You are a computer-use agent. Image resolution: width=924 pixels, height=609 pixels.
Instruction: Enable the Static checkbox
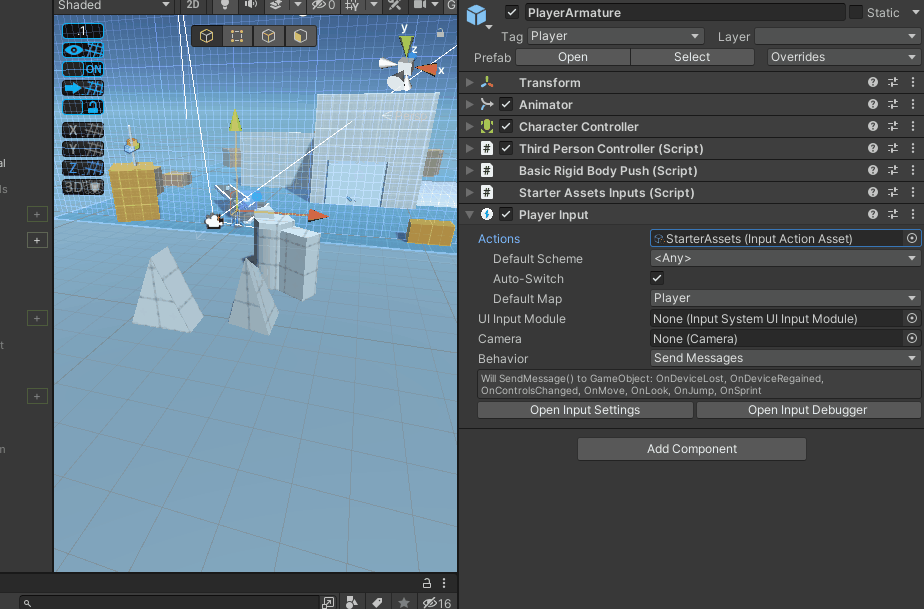tap(856, 13)
